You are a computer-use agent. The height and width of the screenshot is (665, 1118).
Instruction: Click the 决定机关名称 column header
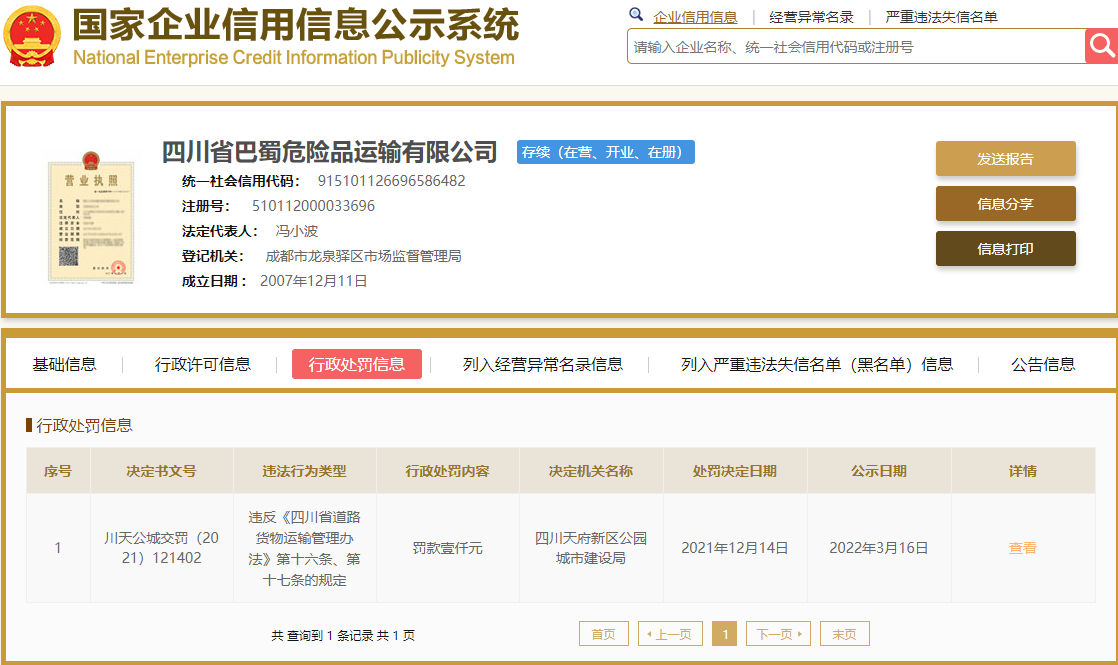pos(591,471)
